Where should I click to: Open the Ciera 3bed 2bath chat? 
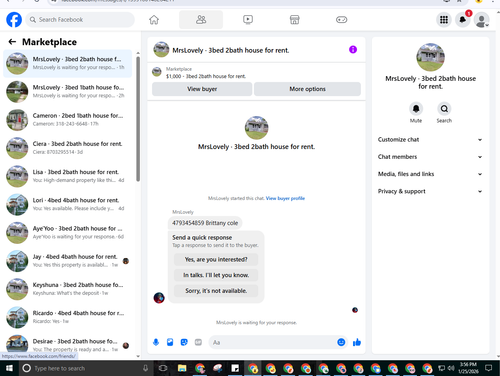pyautogui.click(x=68, y=148)
